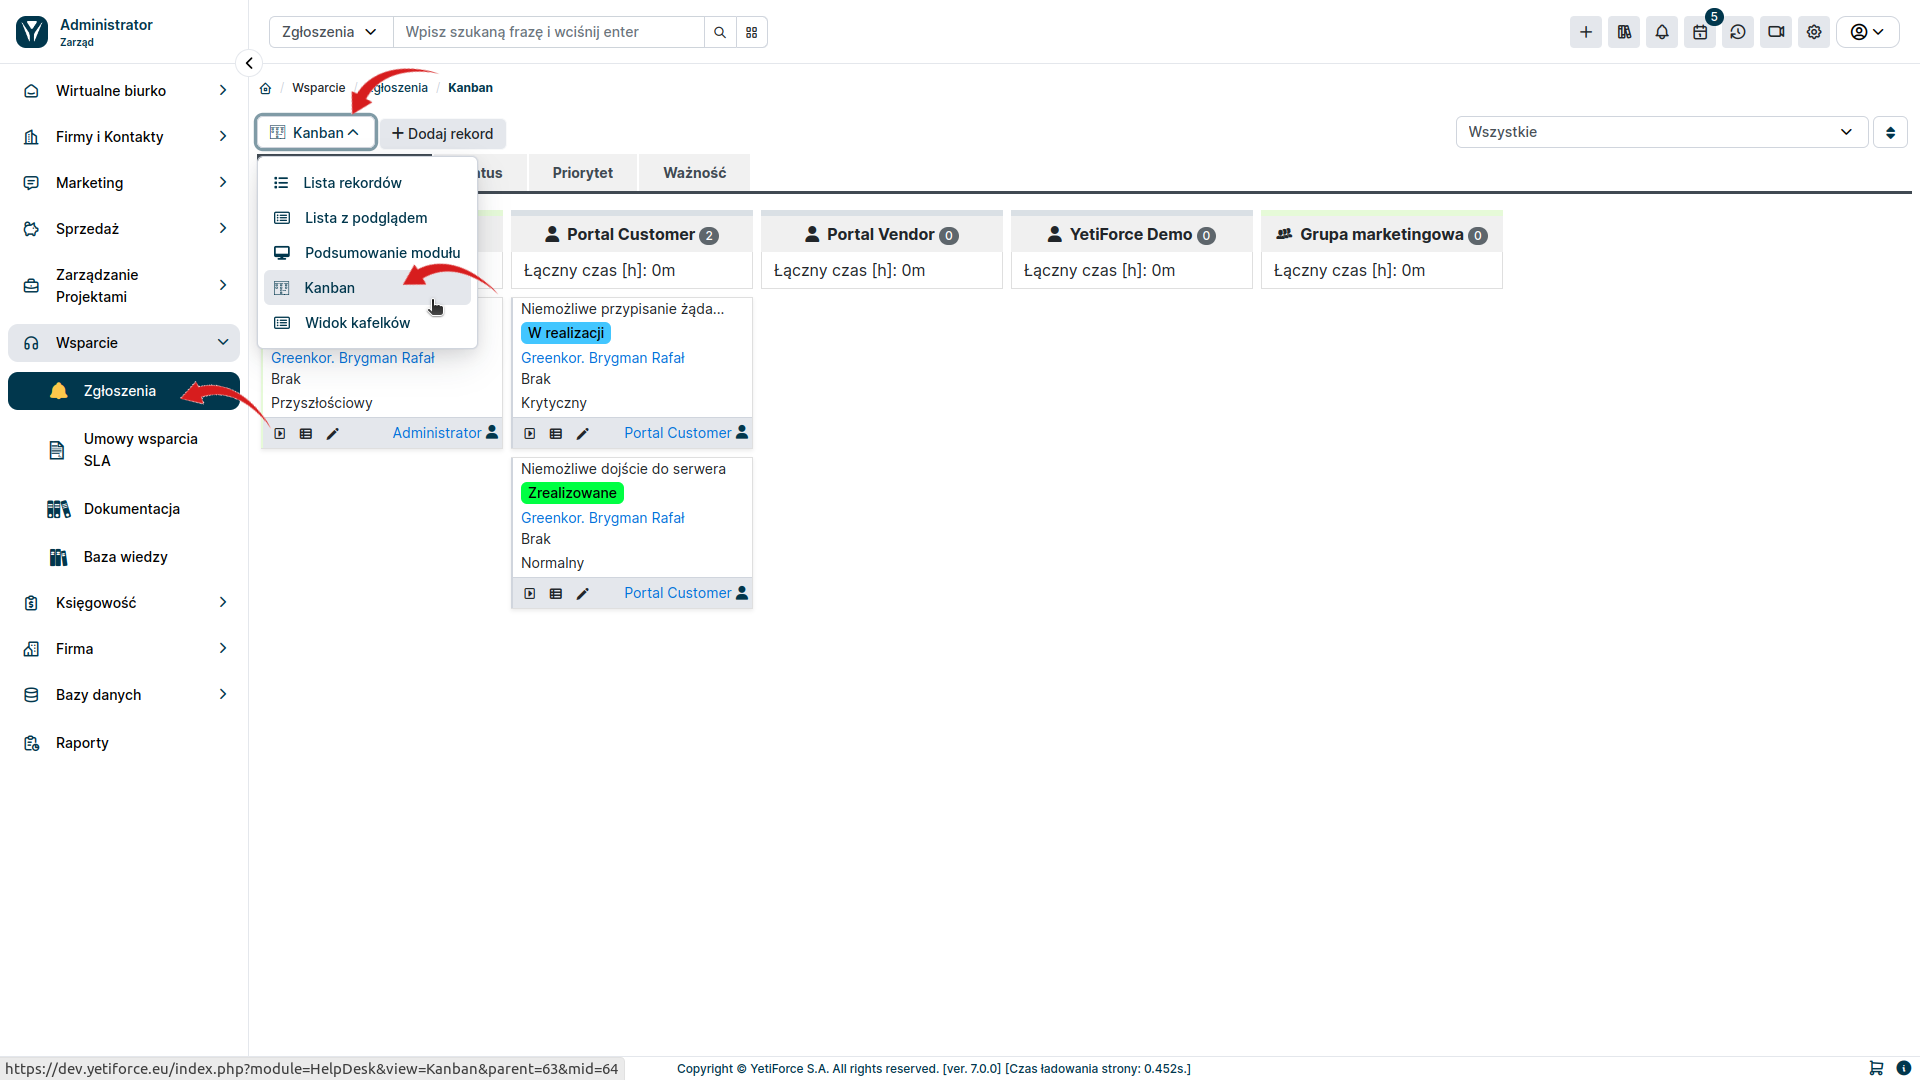Open the advanced search grid icon
Screen dimensions: 1920x1080
coord(752,32)
